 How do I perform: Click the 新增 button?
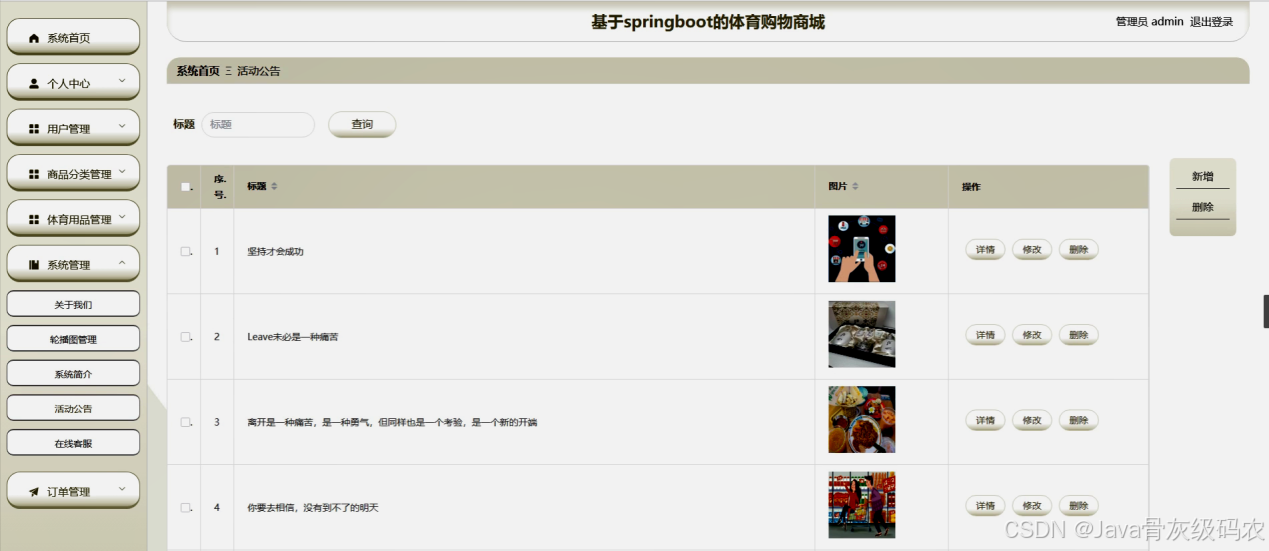pos(1202,177)
